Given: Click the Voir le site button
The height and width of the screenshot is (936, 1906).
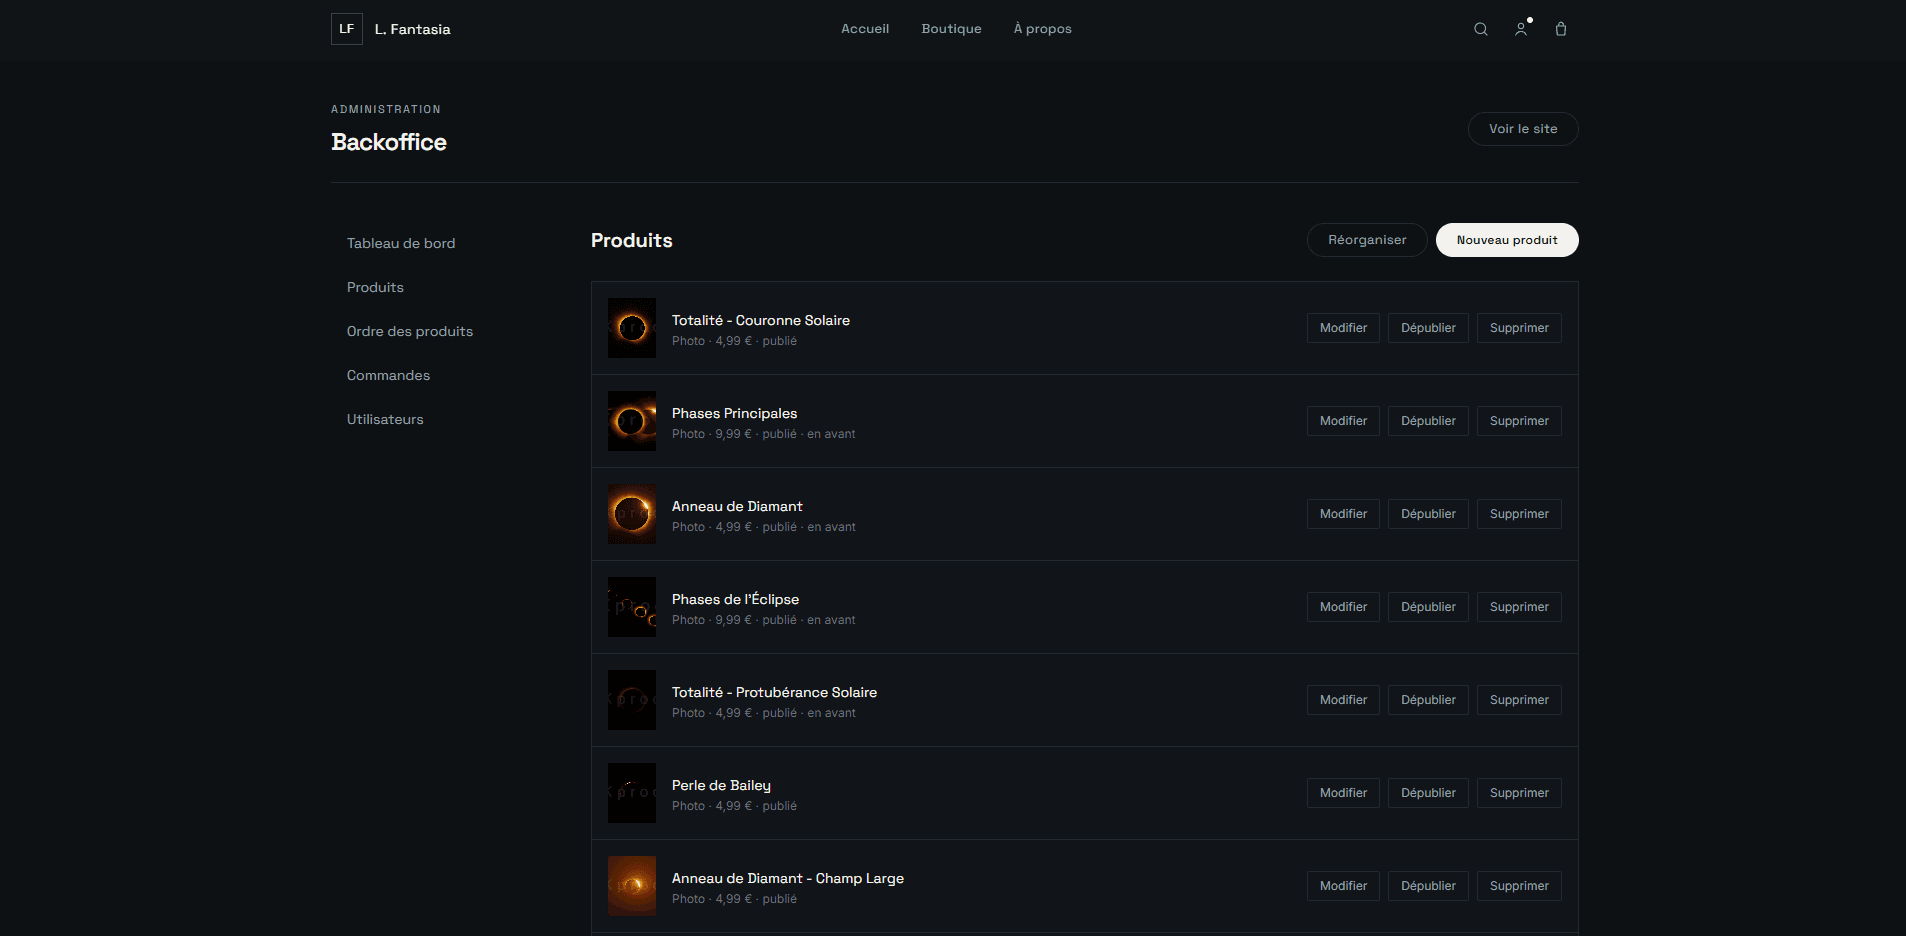Looking at the screenshot, I should point(1523,129).
